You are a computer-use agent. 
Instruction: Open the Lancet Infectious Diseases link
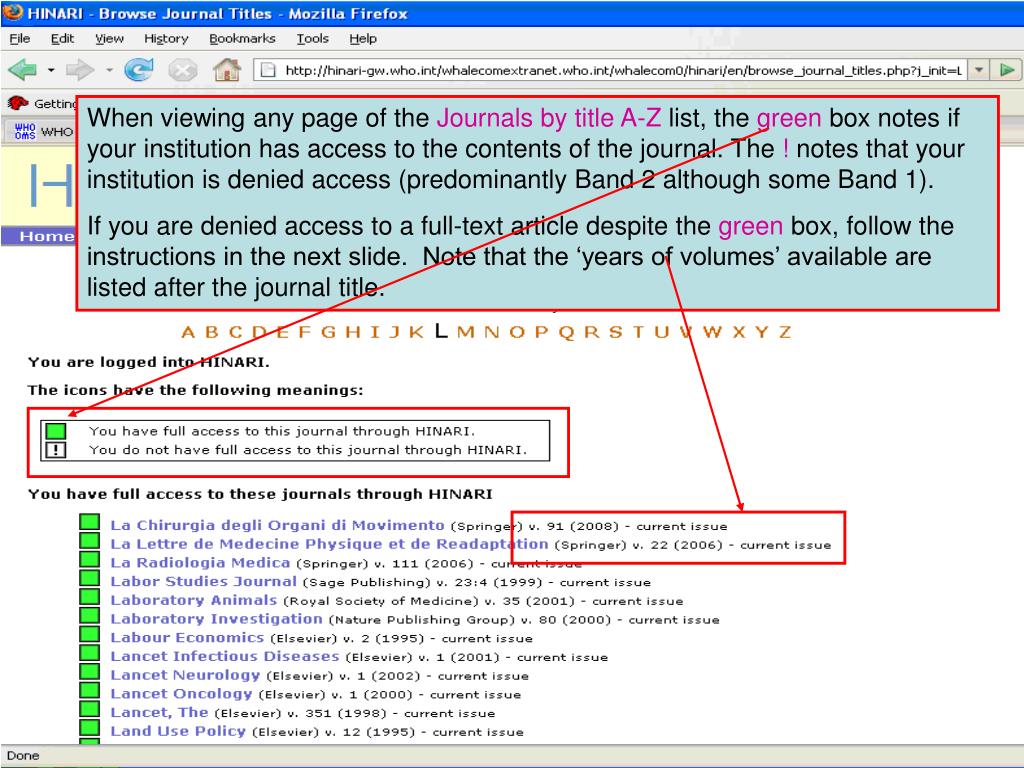coord(225,656)
